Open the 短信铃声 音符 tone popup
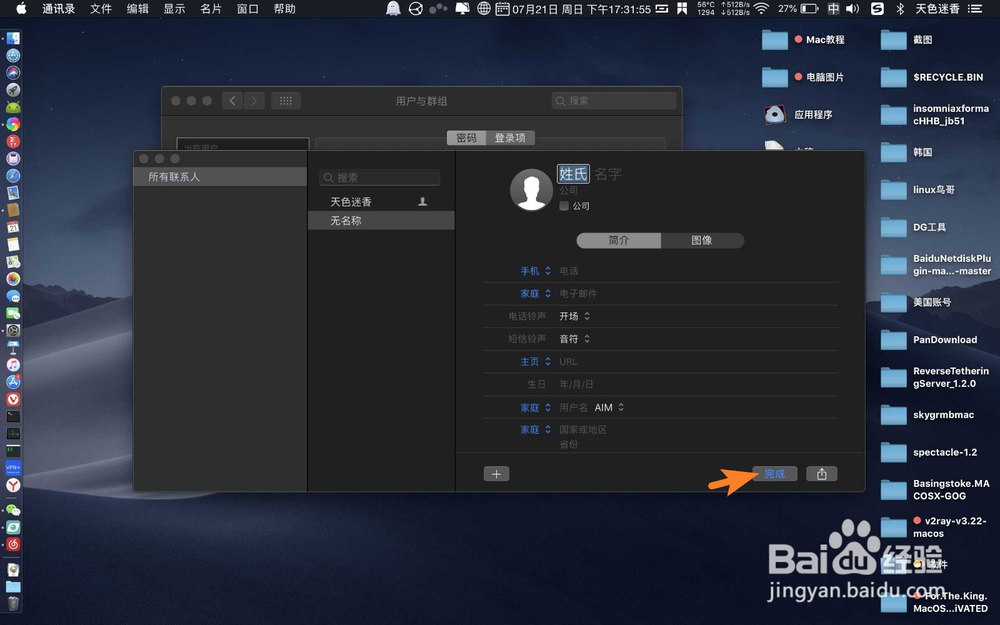 (575, 339)
